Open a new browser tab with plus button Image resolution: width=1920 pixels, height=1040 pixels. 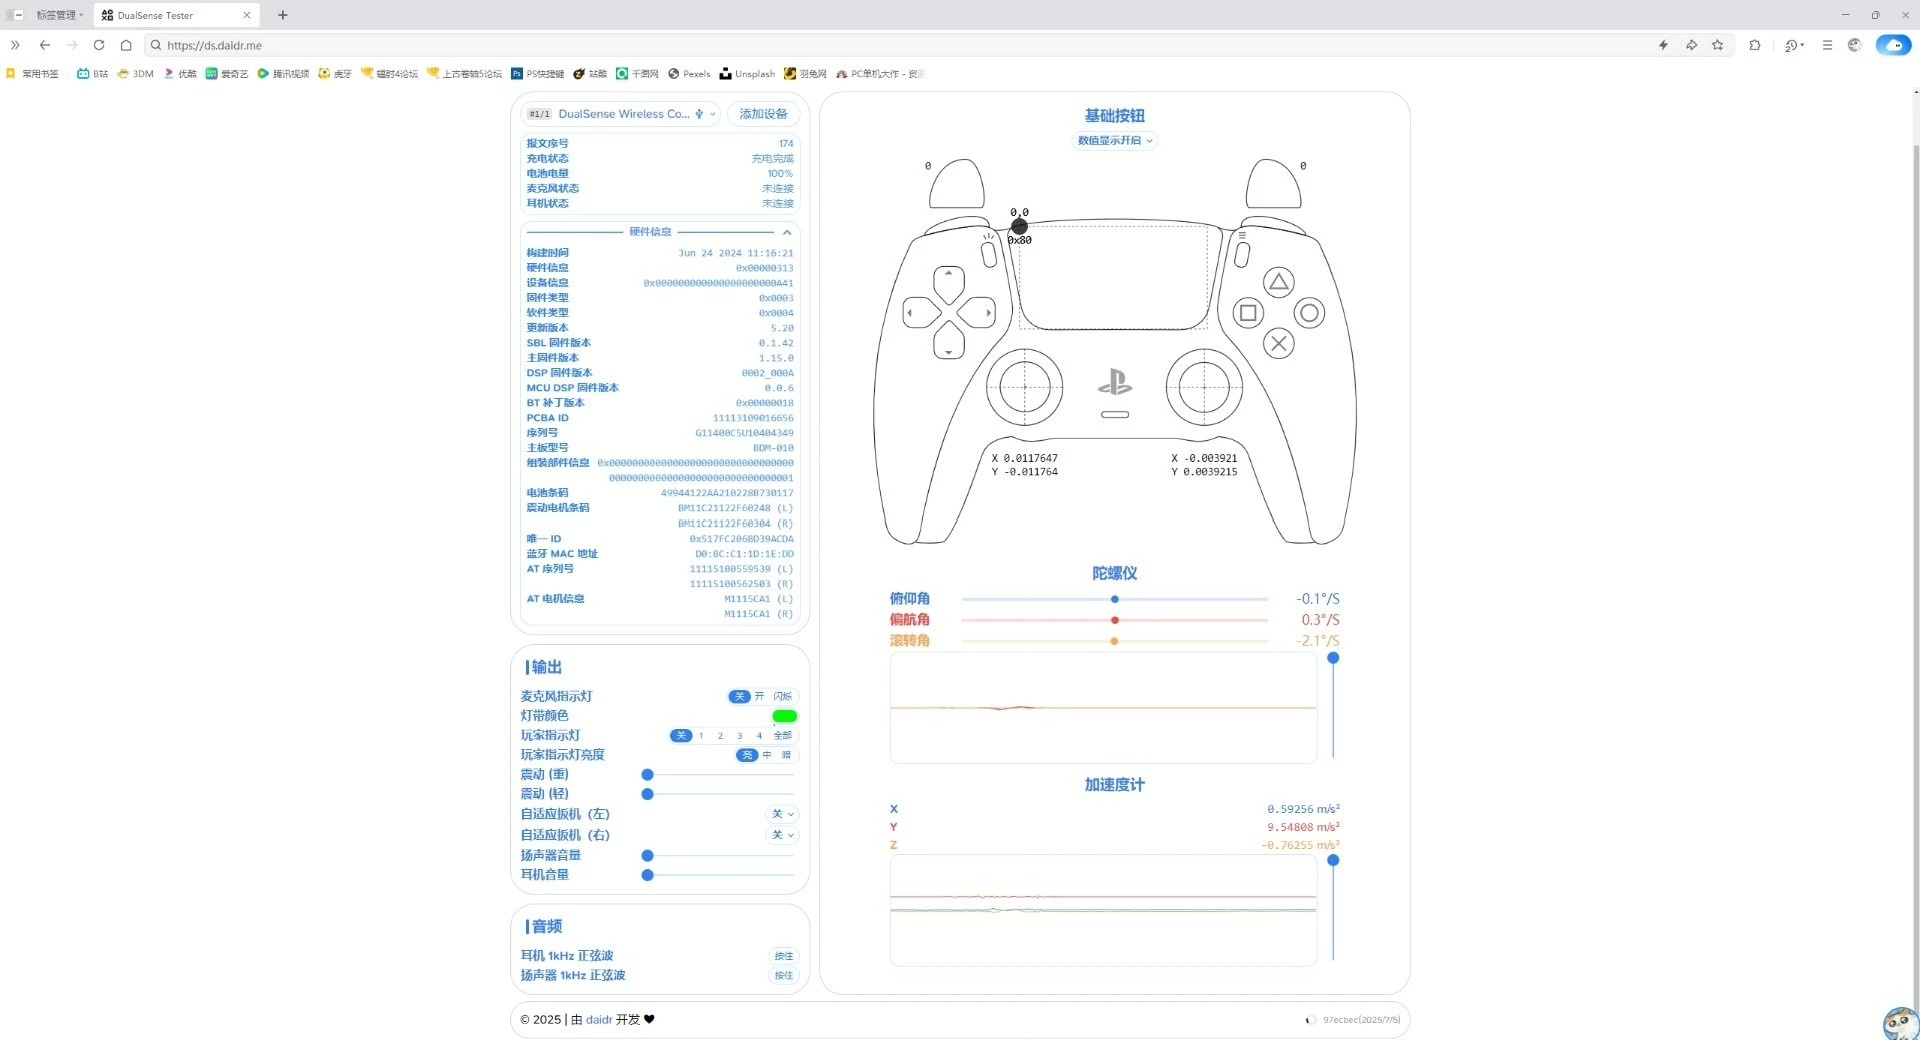pos(283,15)
